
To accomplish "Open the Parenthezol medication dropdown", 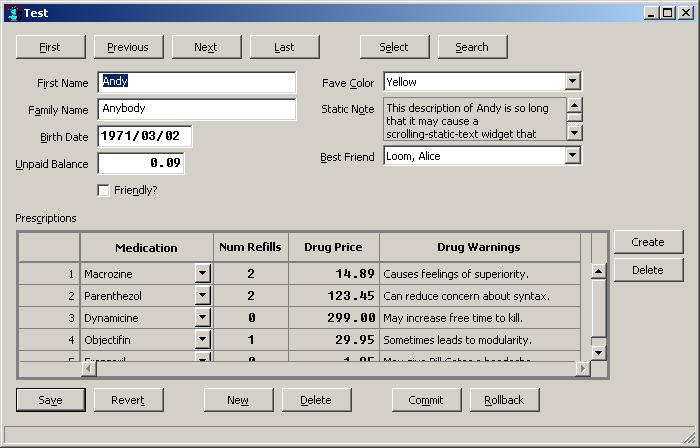I will [x=203, y=296].
